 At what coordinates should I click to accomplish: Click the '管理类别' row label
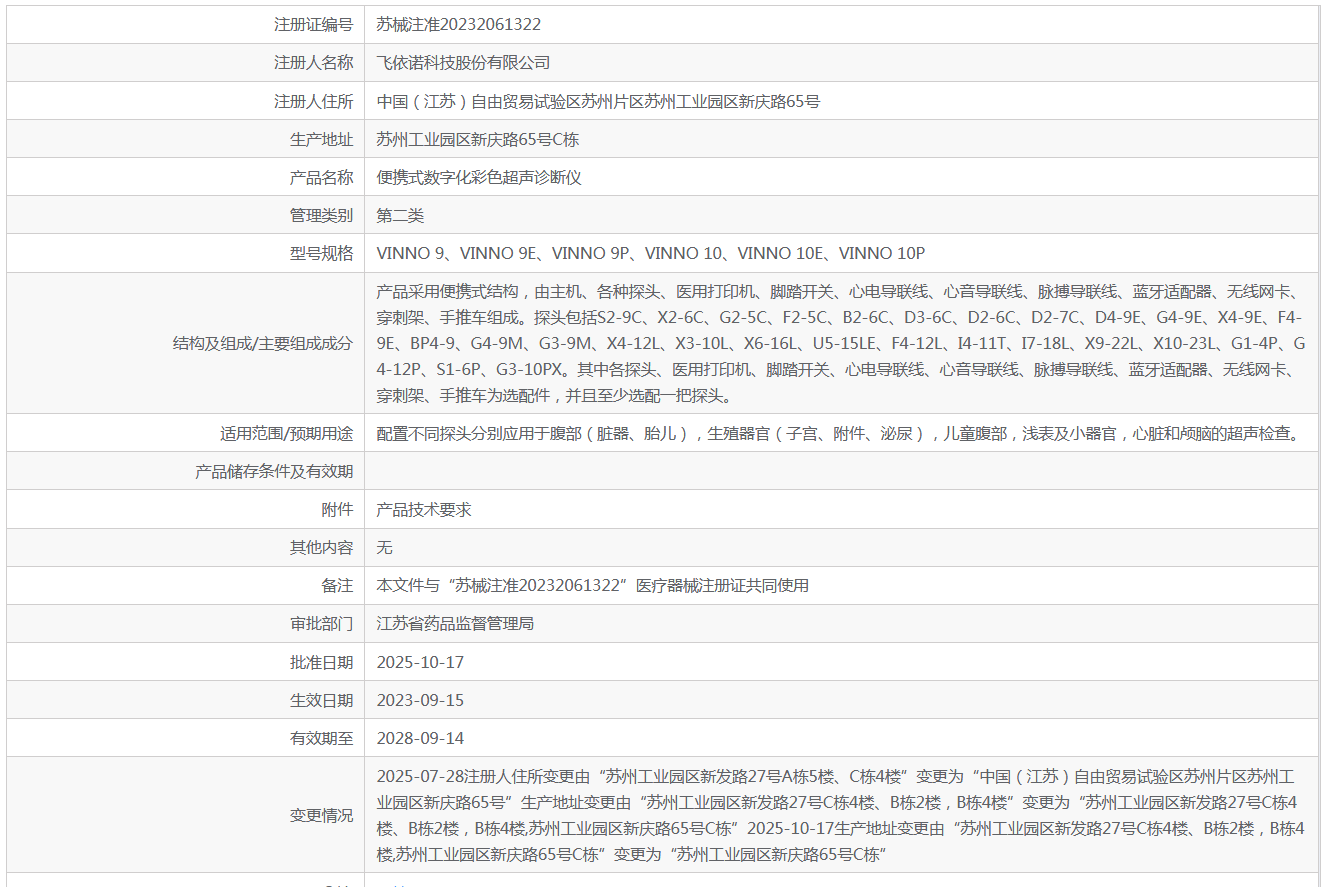point(321,216)
